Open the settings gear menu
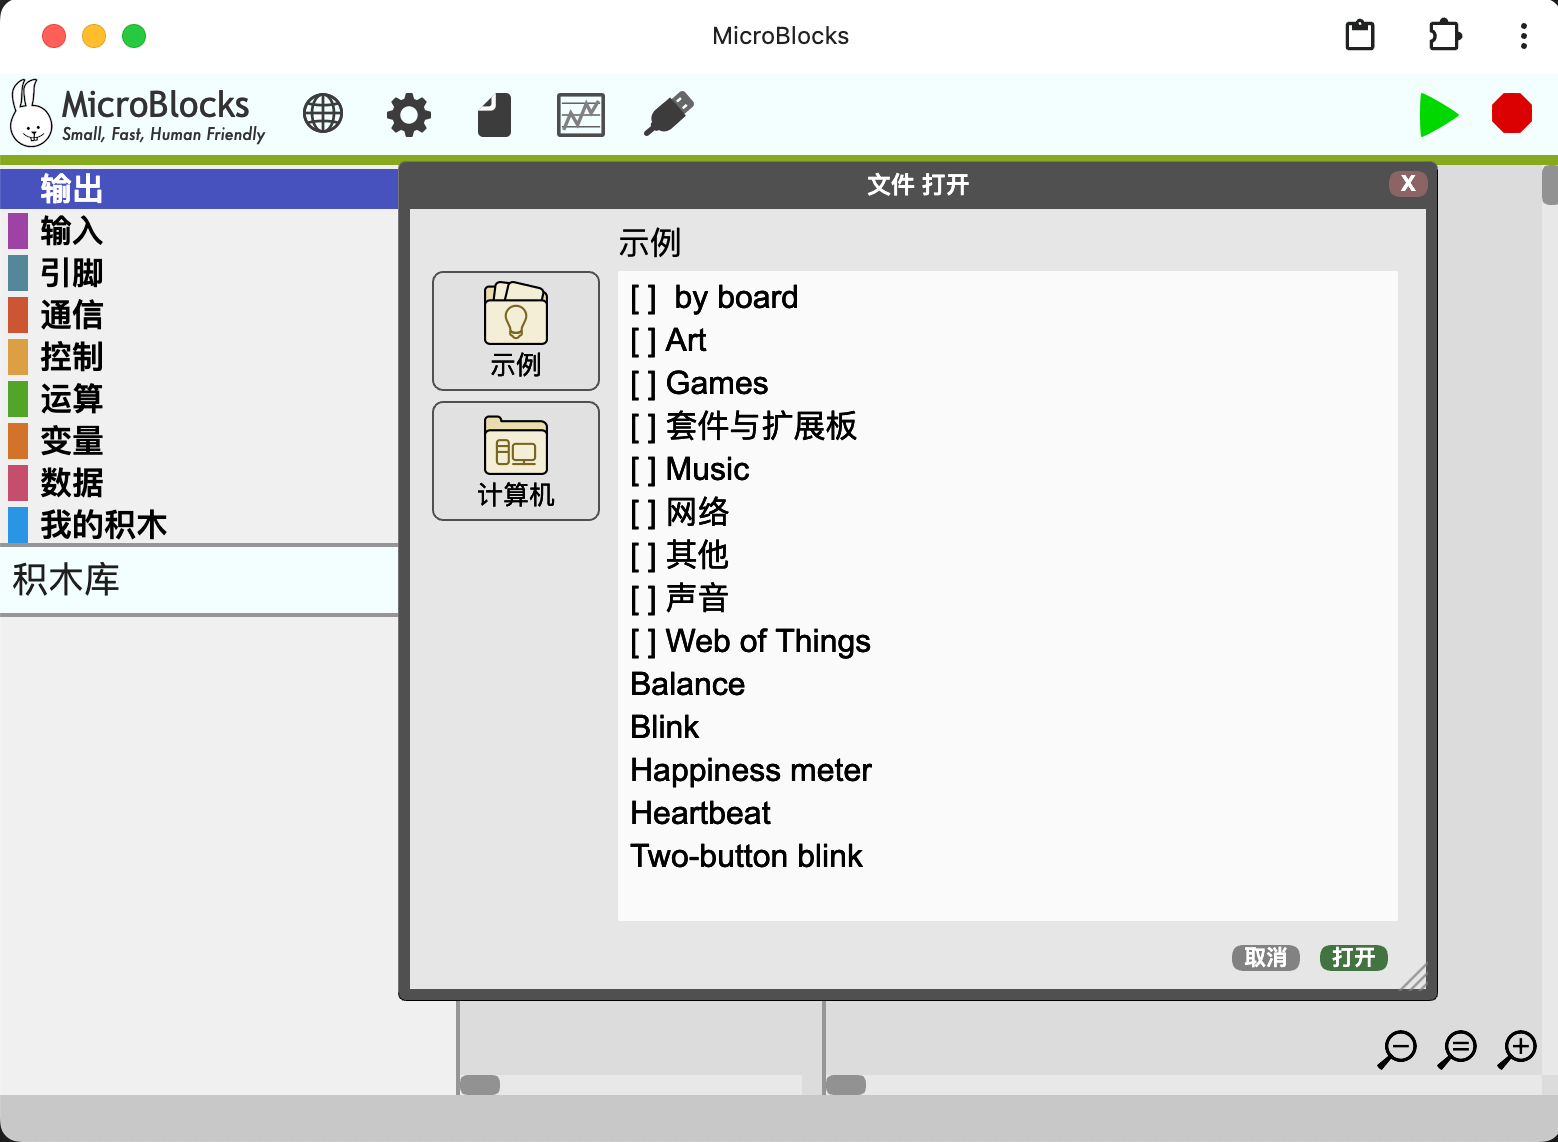The width and height of the screenshot is (1558, 1142). [409, 115]
